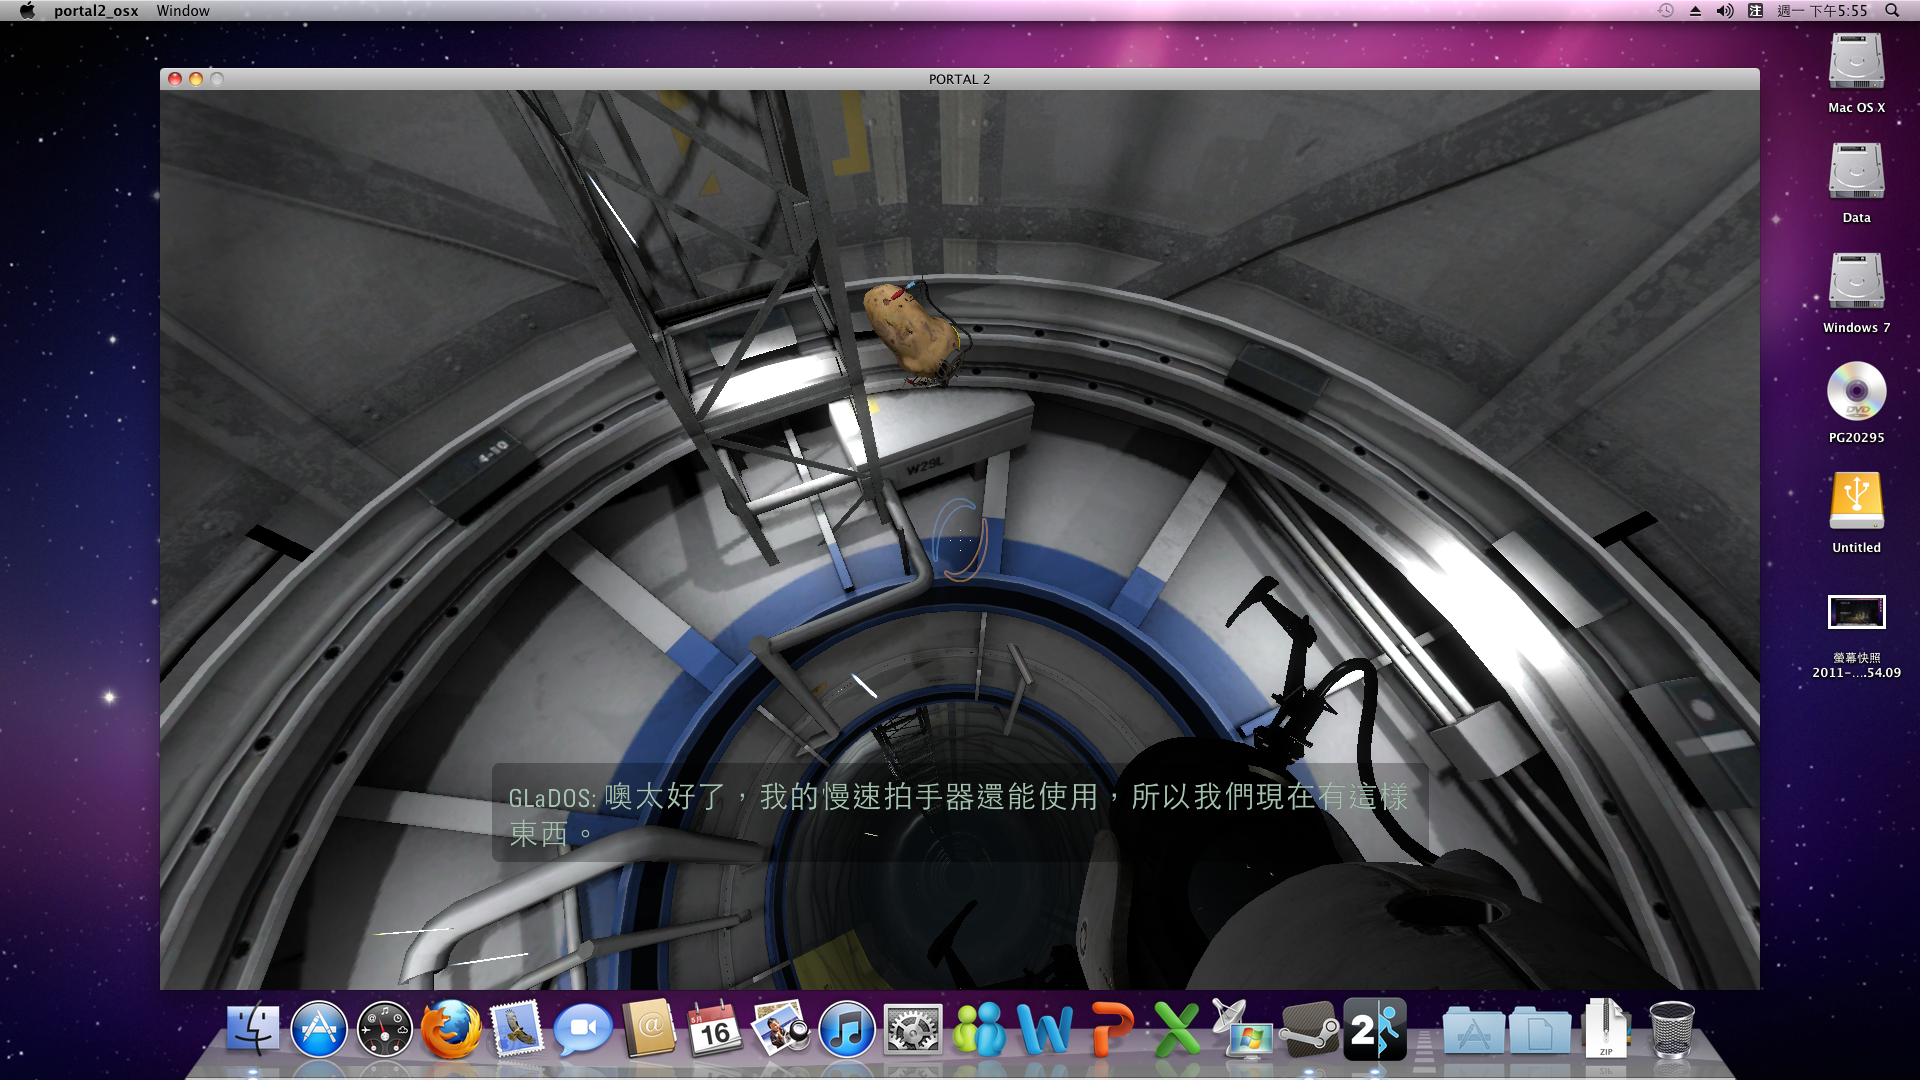
Task: Open the Mac App Store dock icon
Action: pyautogui.click(x=319, y=1029)
